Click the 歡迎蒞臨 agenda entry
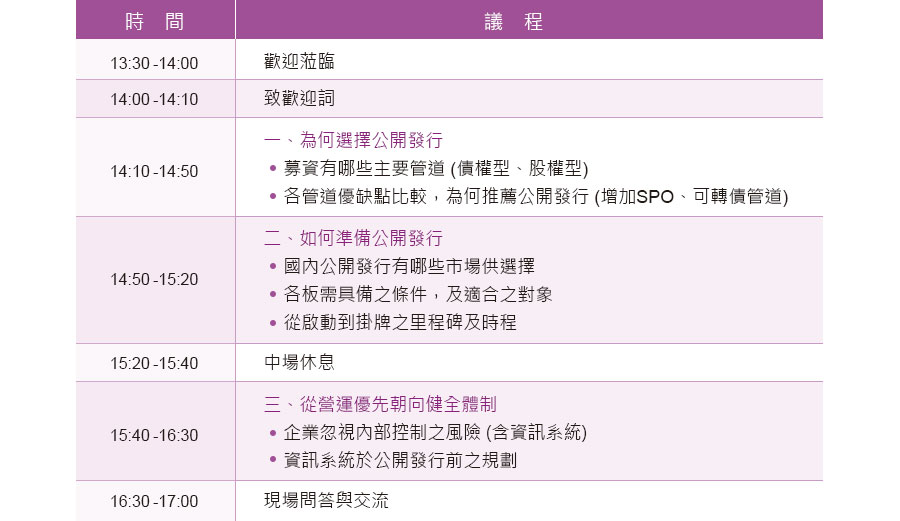 click(x=299, y=62)
